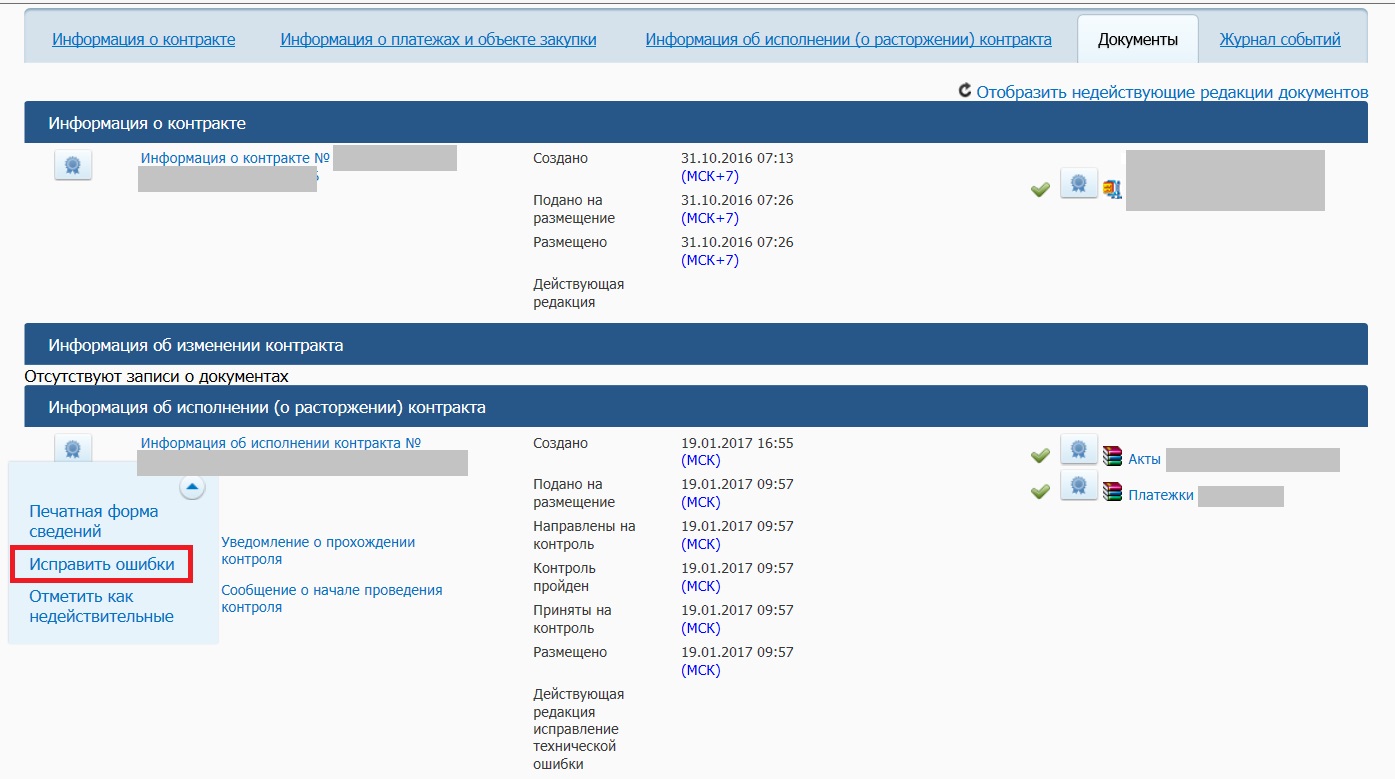Click the refresh icon before Отобразить недействующие редакции
This screenshot has width=1395, height=779.
(x=965, y=91)
